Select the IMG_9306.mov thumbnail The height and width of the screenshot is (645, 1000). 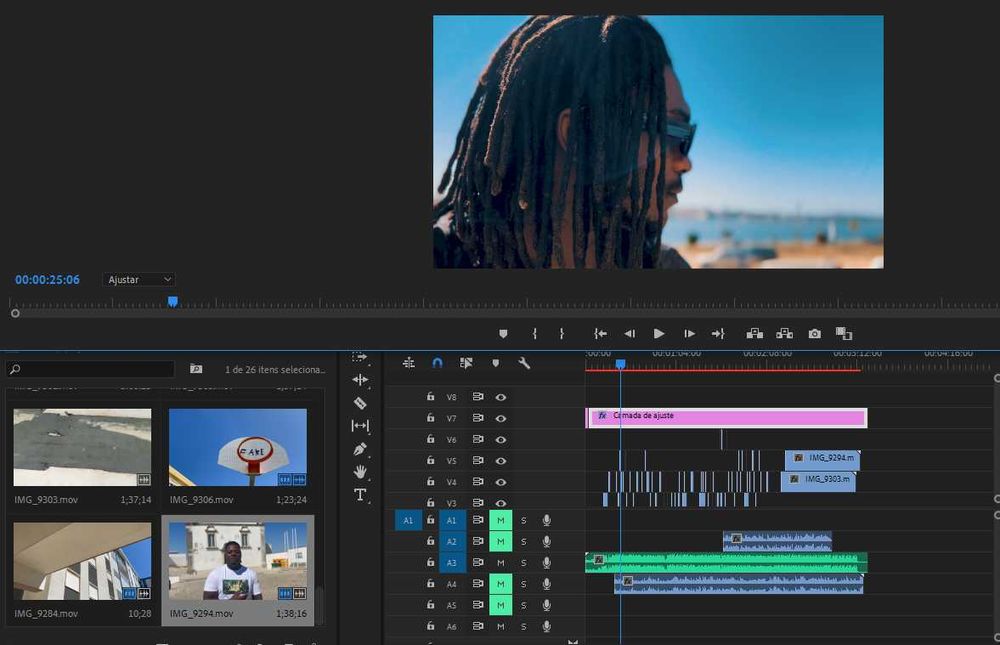coord(238,448)
